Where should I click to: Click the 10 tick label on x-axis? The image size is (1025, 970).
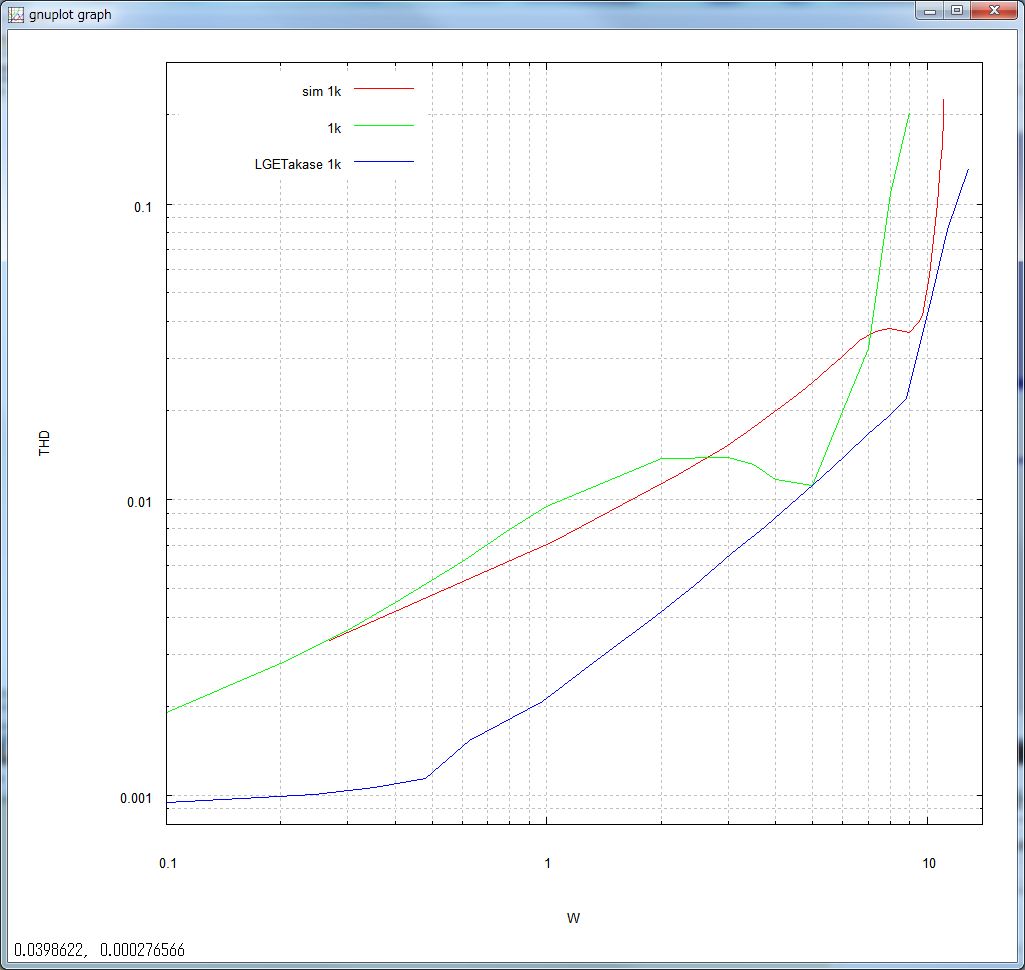coord(928,862)
